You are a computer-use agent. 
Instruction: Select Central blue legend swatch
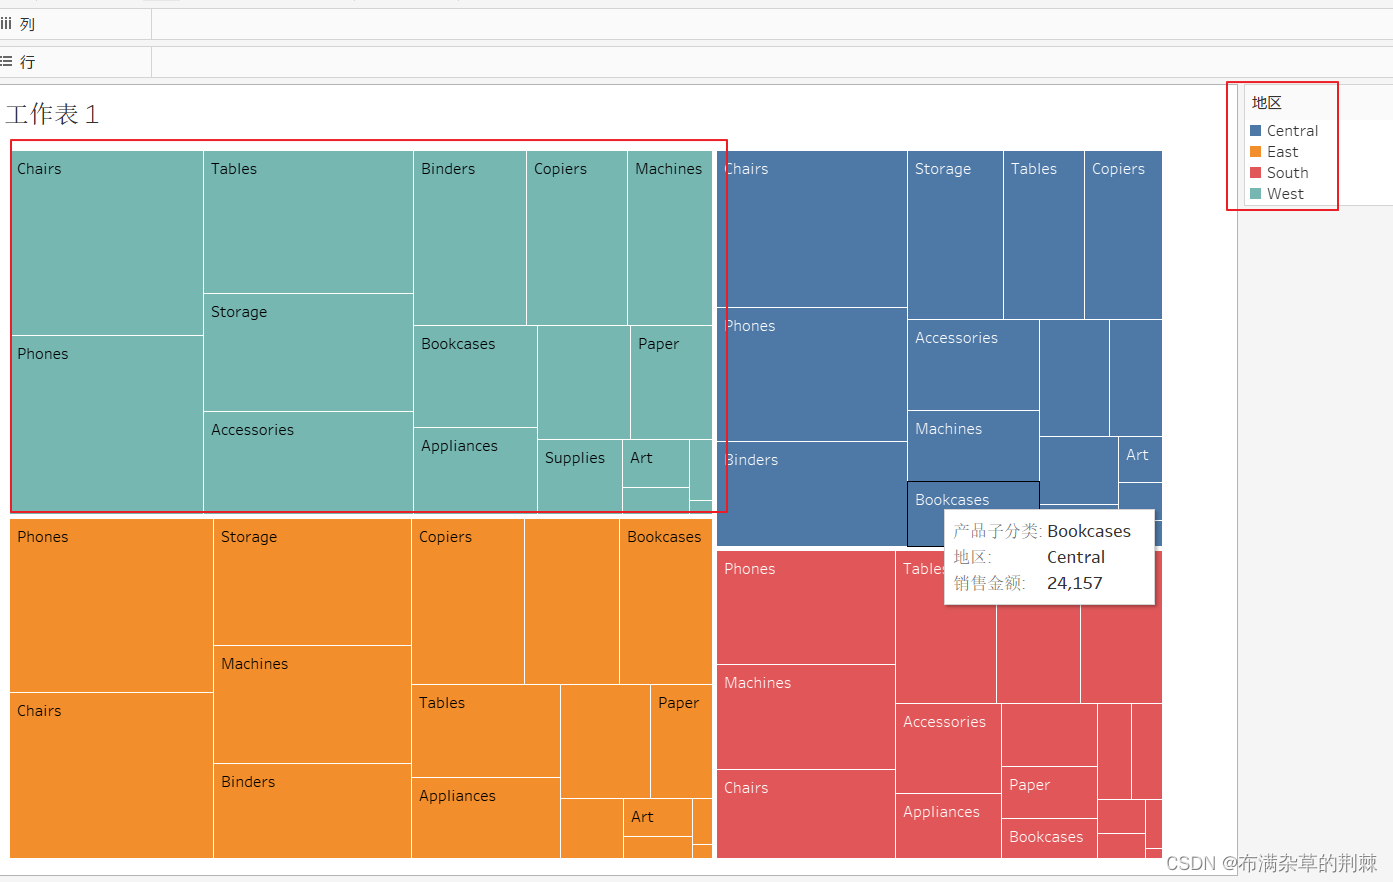pos(1256,131)
